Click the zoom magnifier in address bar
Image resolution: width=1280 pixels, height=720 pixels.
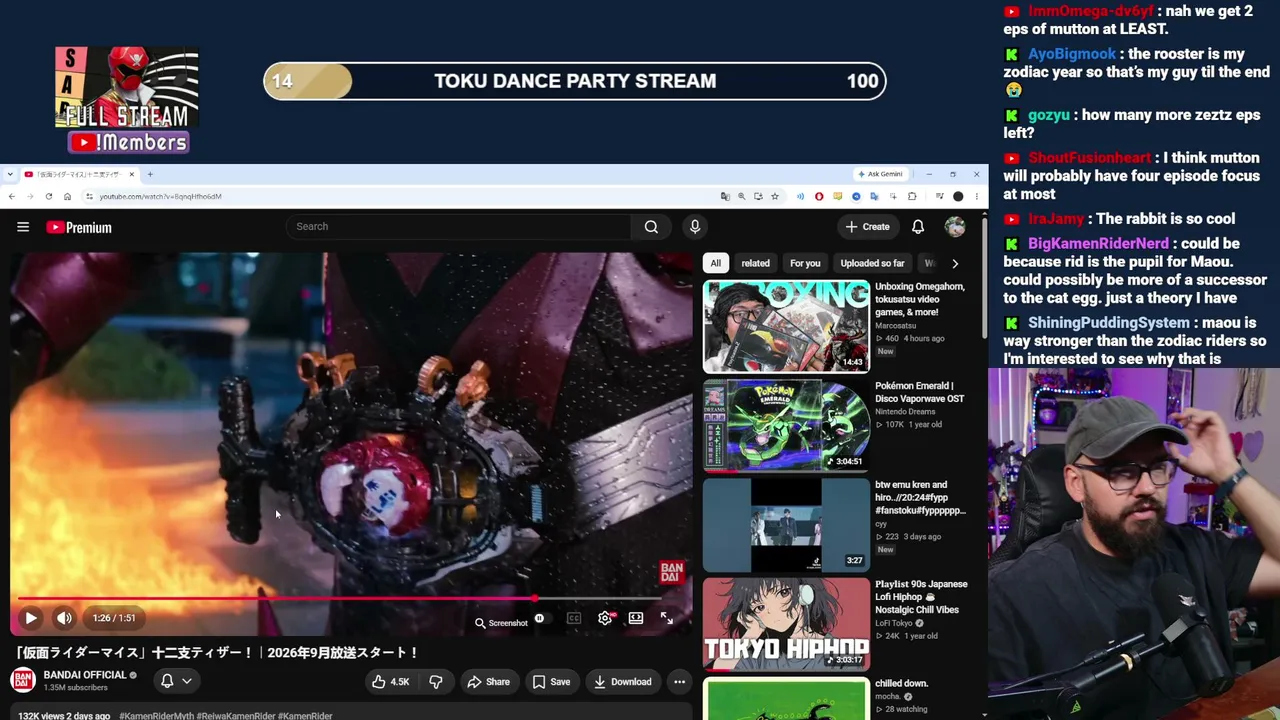[x=742, y=196]
